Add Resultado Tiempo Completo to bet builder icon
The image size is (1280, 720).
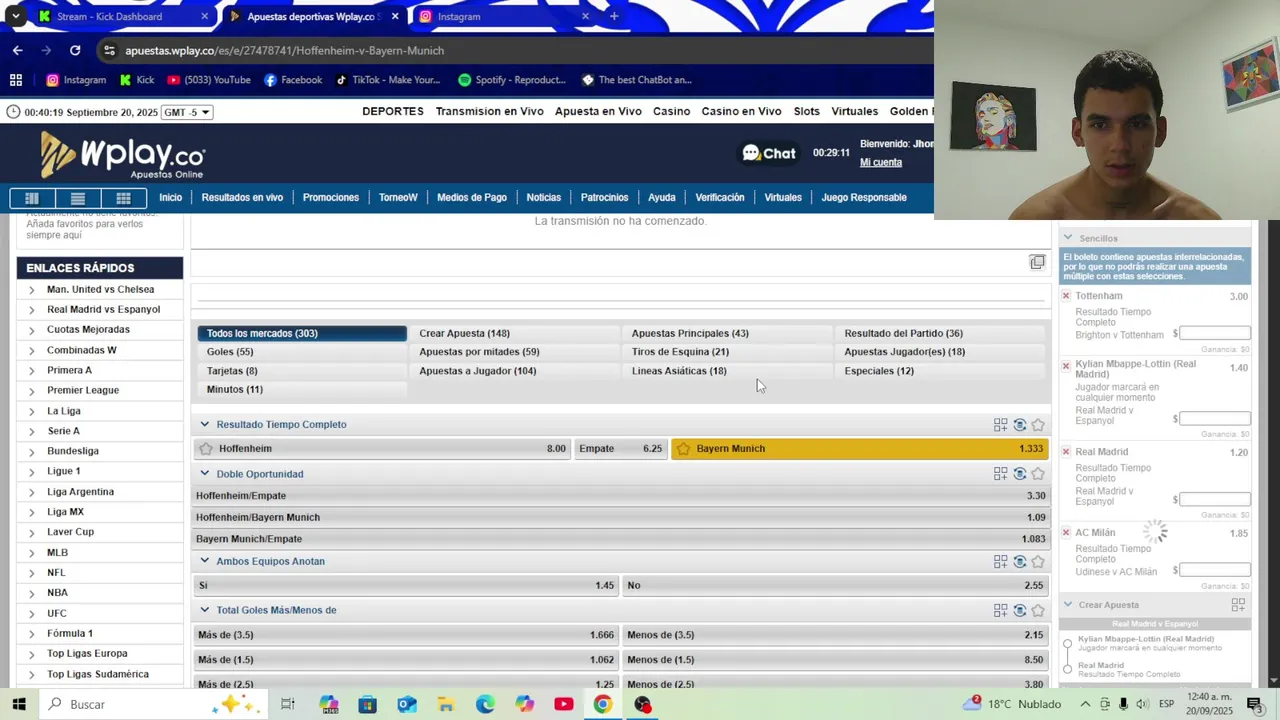click(x=1000, y=425)
